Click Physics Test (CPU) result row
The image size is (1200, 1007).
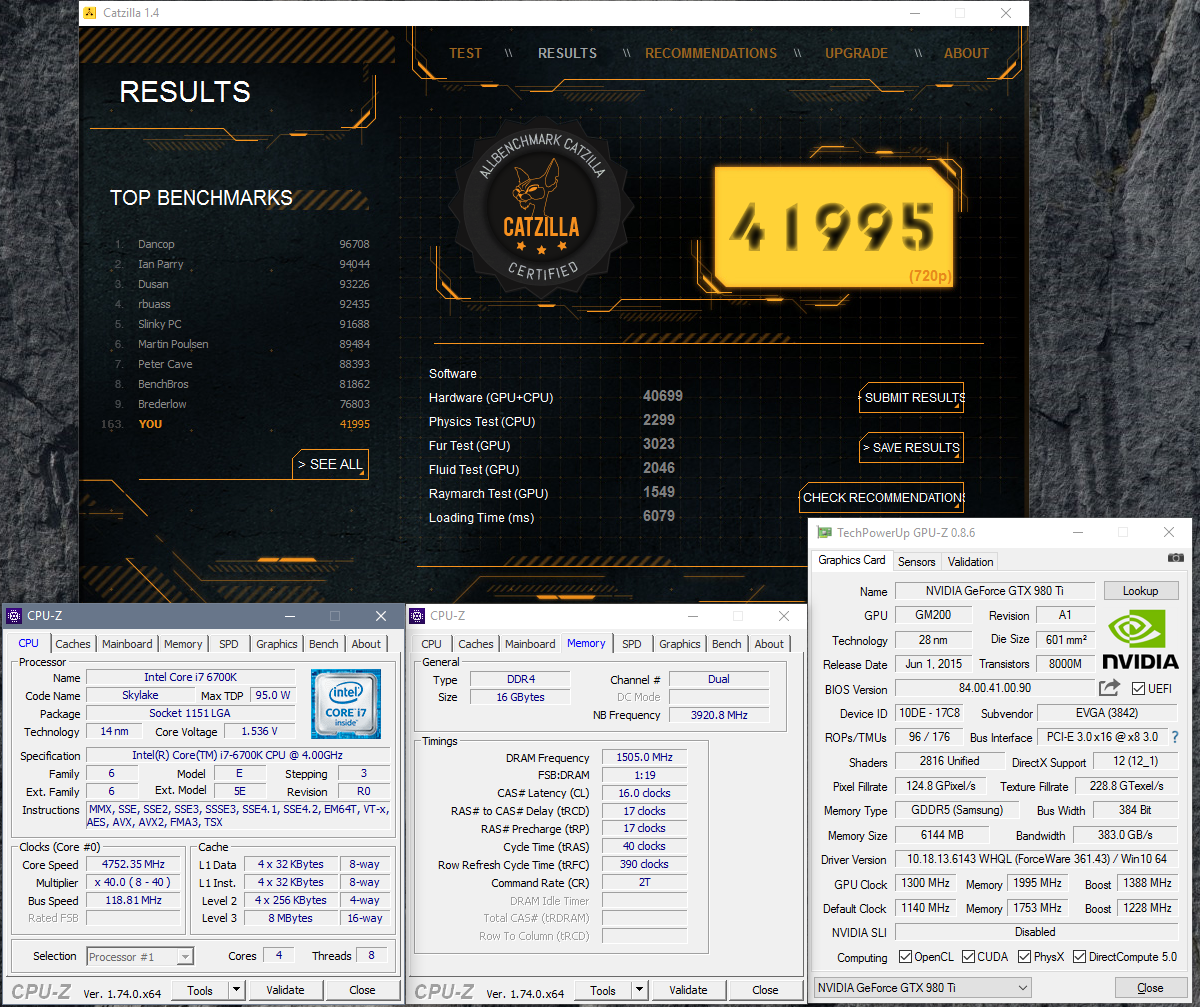[x=553, y=421]
